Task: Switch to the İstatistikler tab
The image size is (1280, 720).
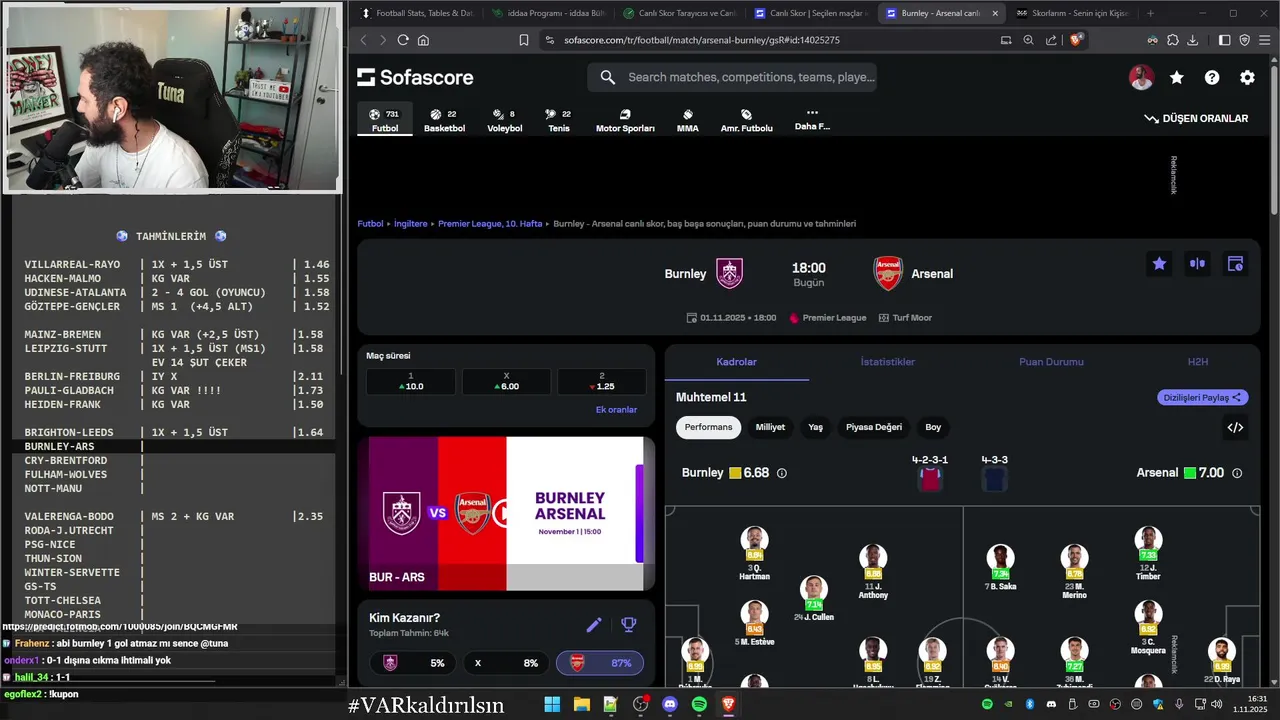Action: [887, 362]
